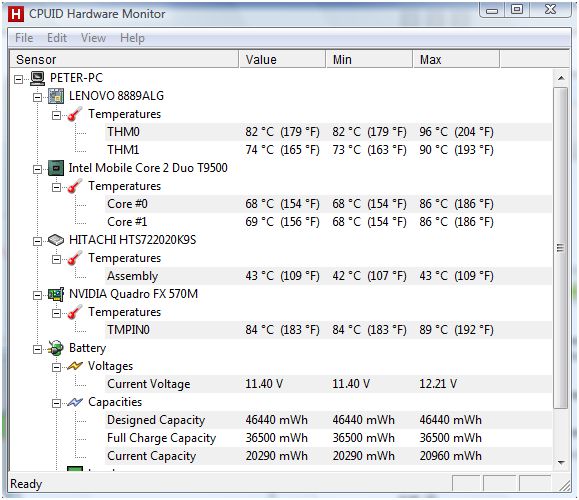Click the vertical scrollbar thumb

[561, 248]
